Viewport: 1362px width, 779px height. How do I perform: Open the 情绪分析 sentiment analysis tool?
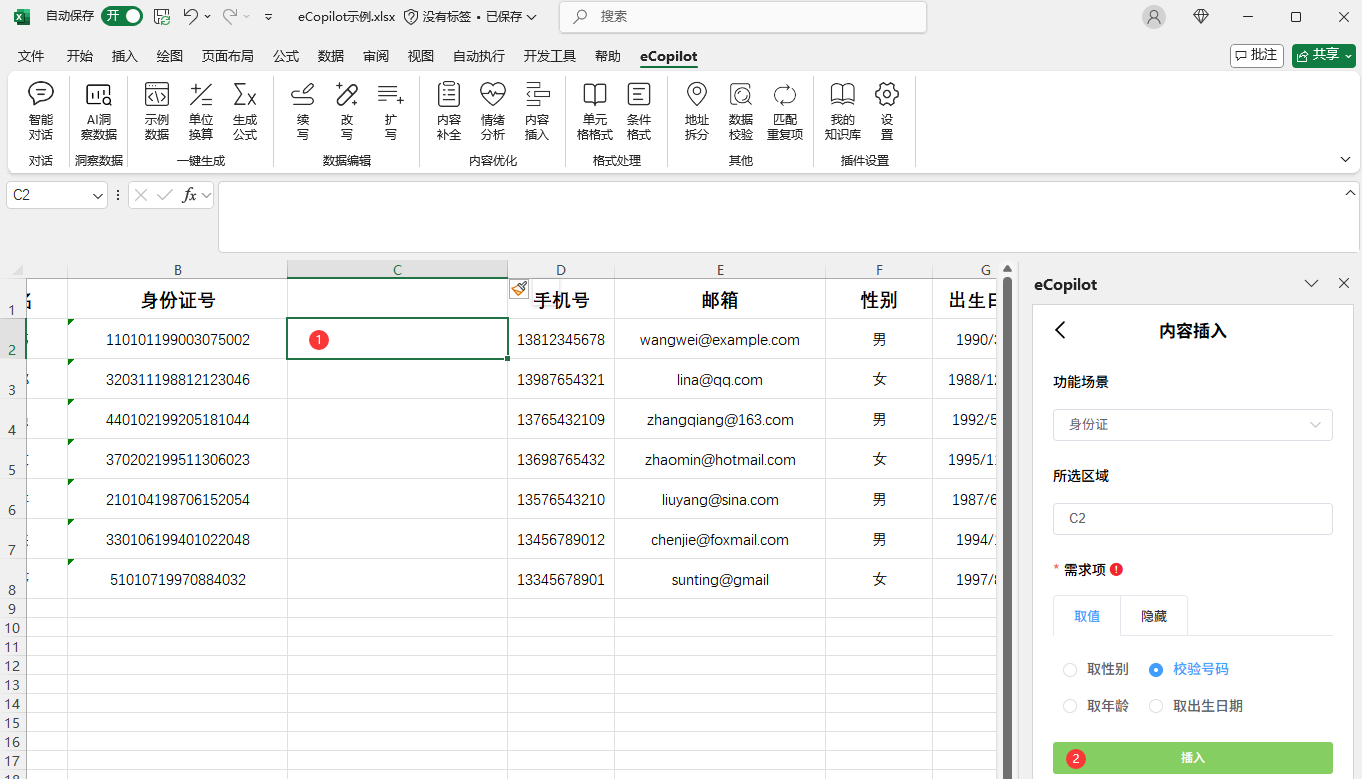pyautogui.click(x=493, y=110)
